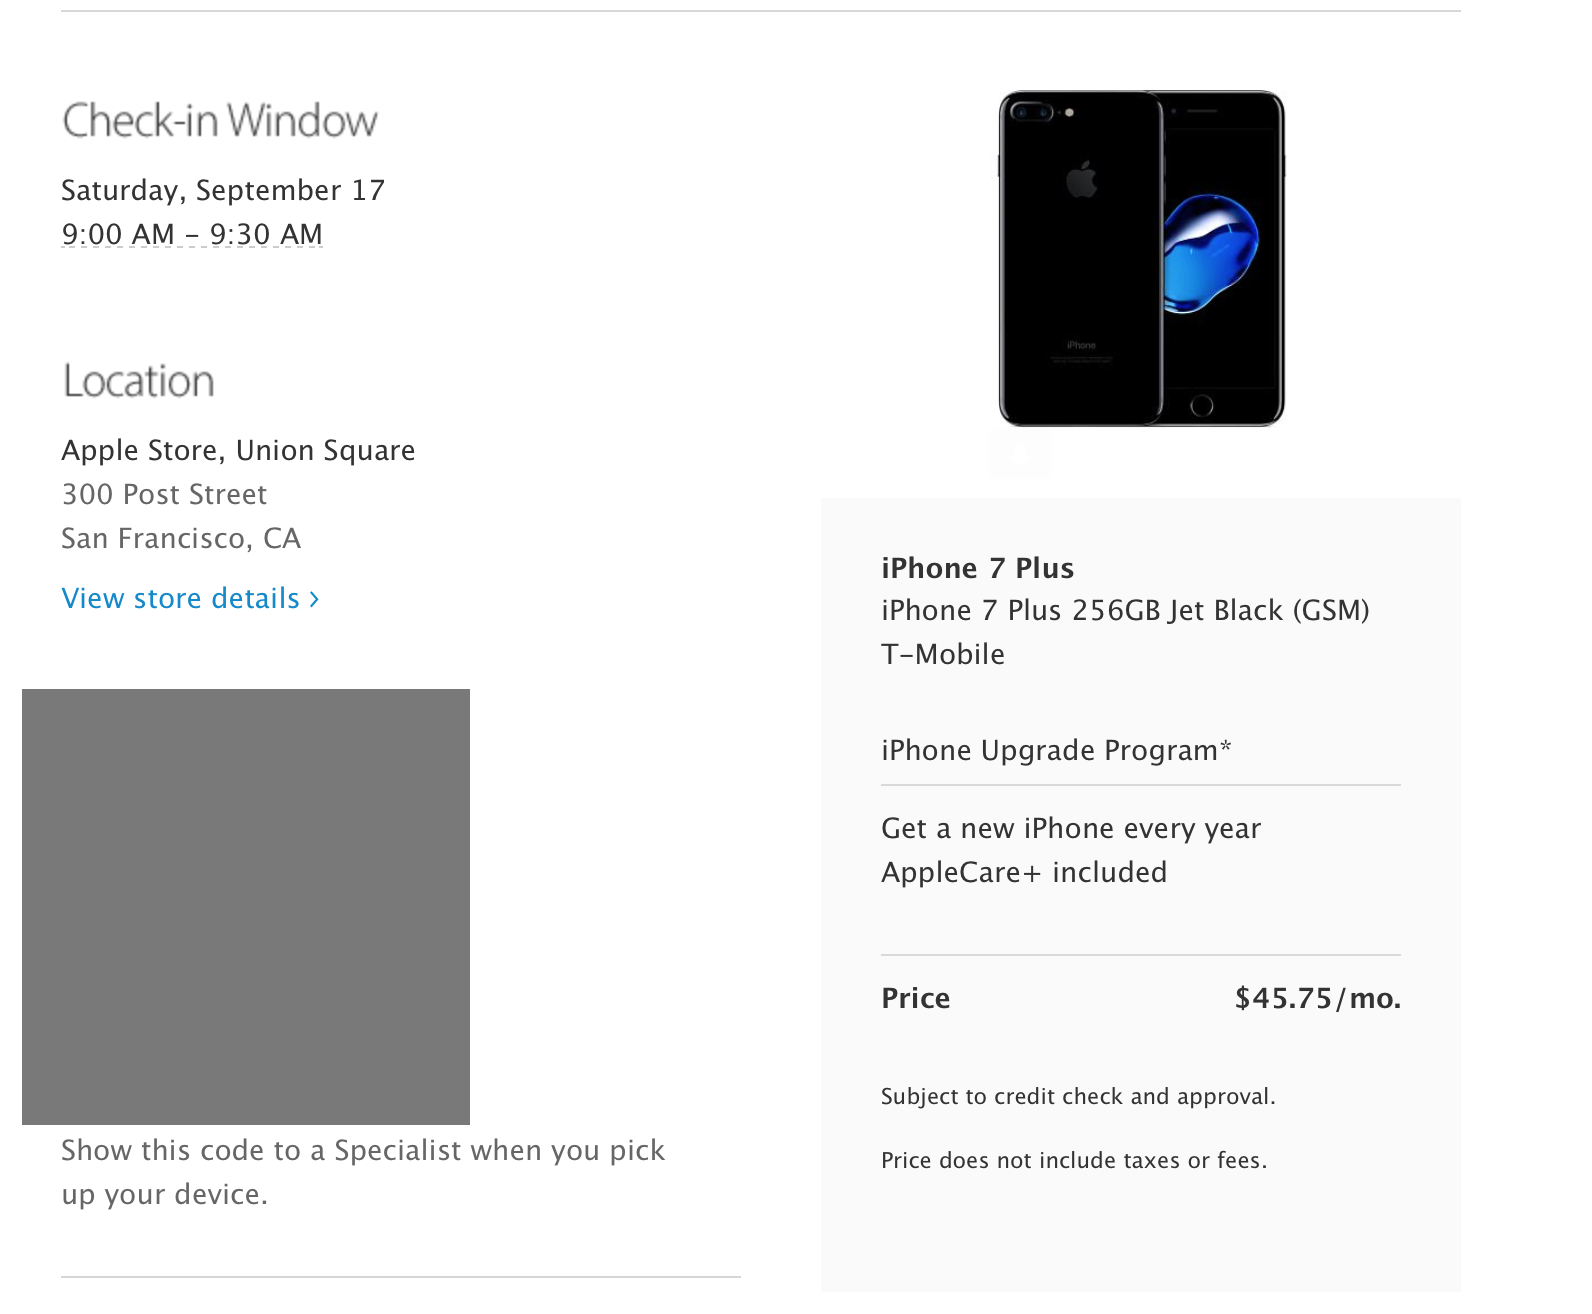Click the Saturday, September 17 date text

223,190
